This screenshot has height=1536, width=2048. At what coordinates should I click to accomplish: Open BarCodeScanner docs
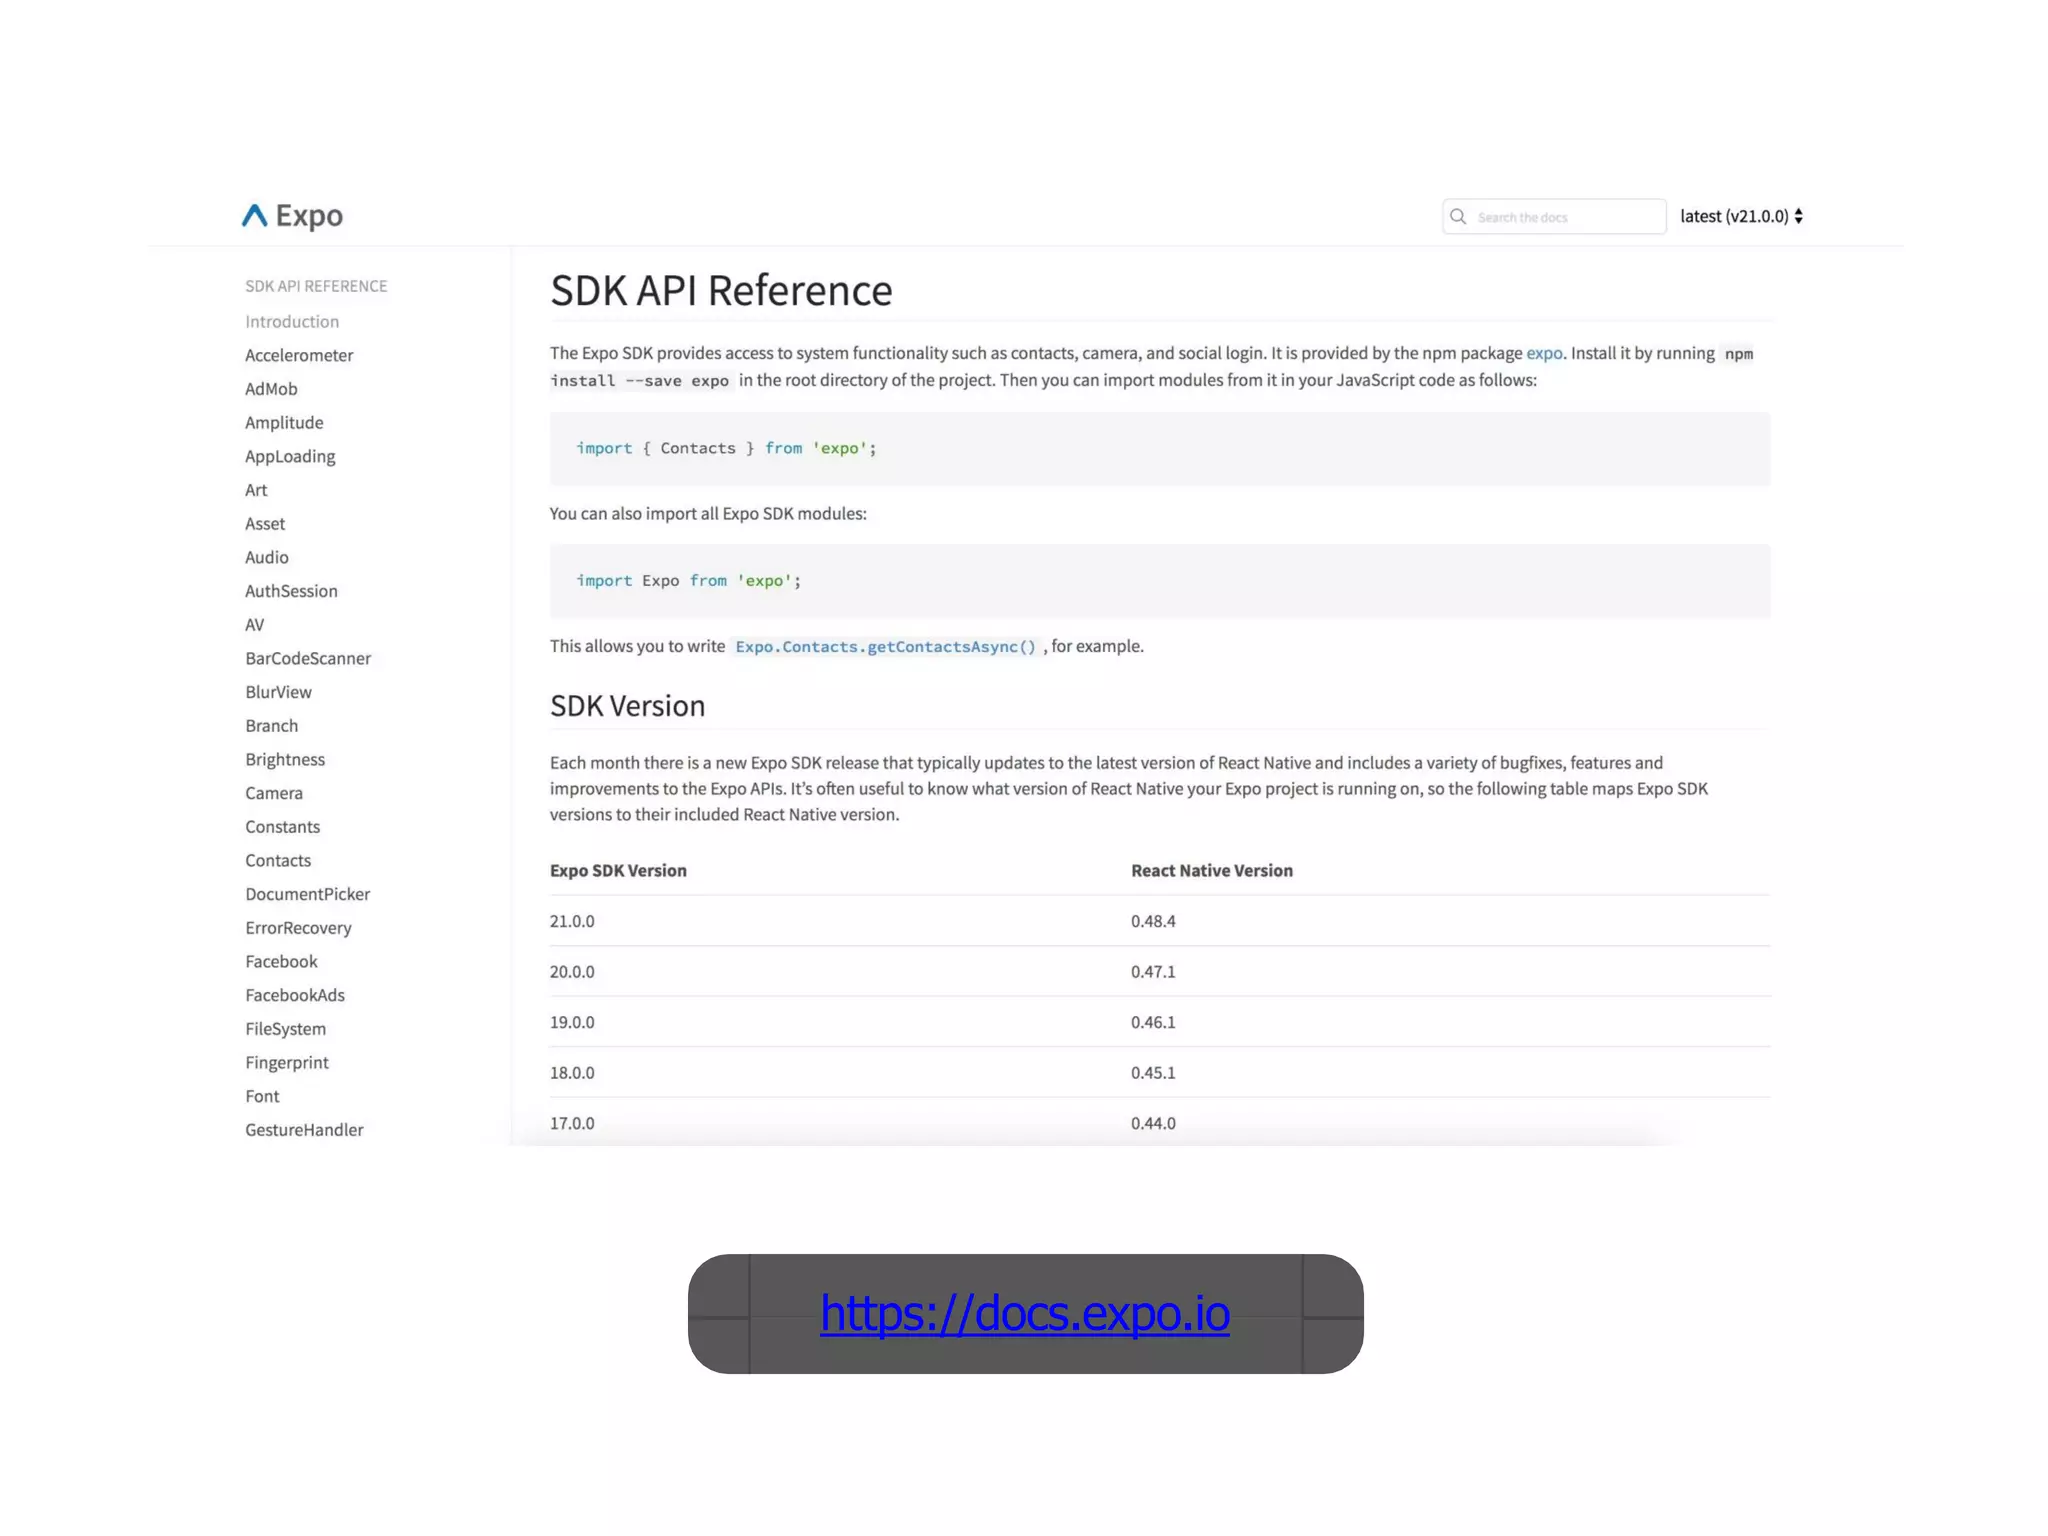pyautogui.click(x=308, y=658)
